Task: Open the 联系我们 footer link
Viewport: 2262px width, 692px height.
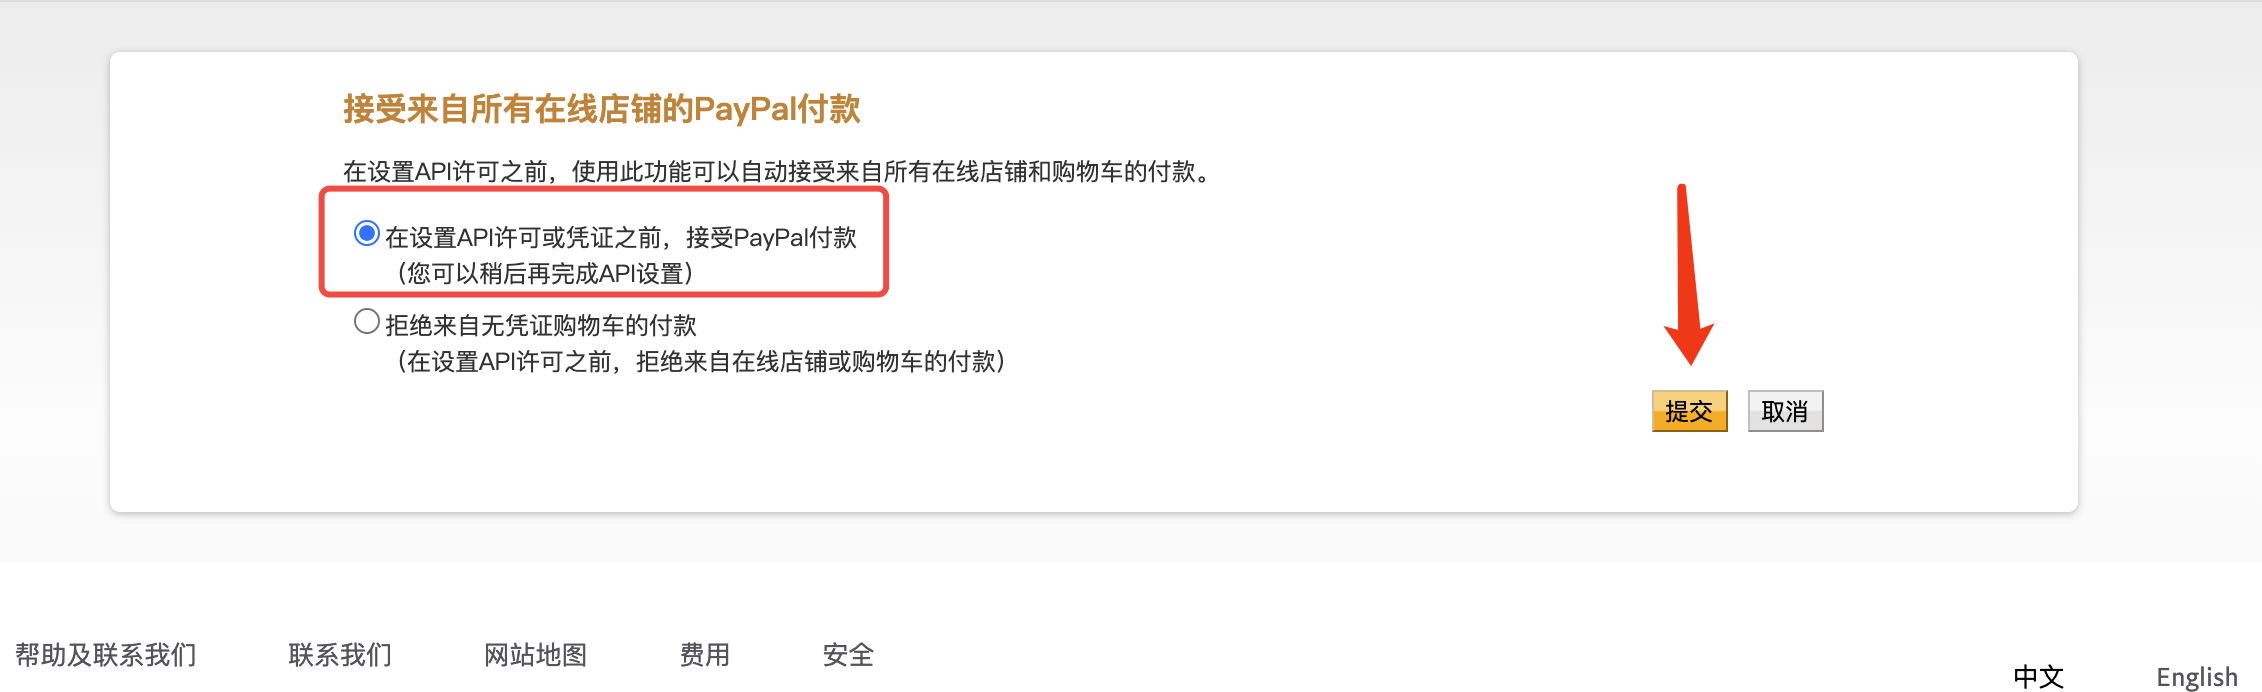Action: (x=340, y=655)
